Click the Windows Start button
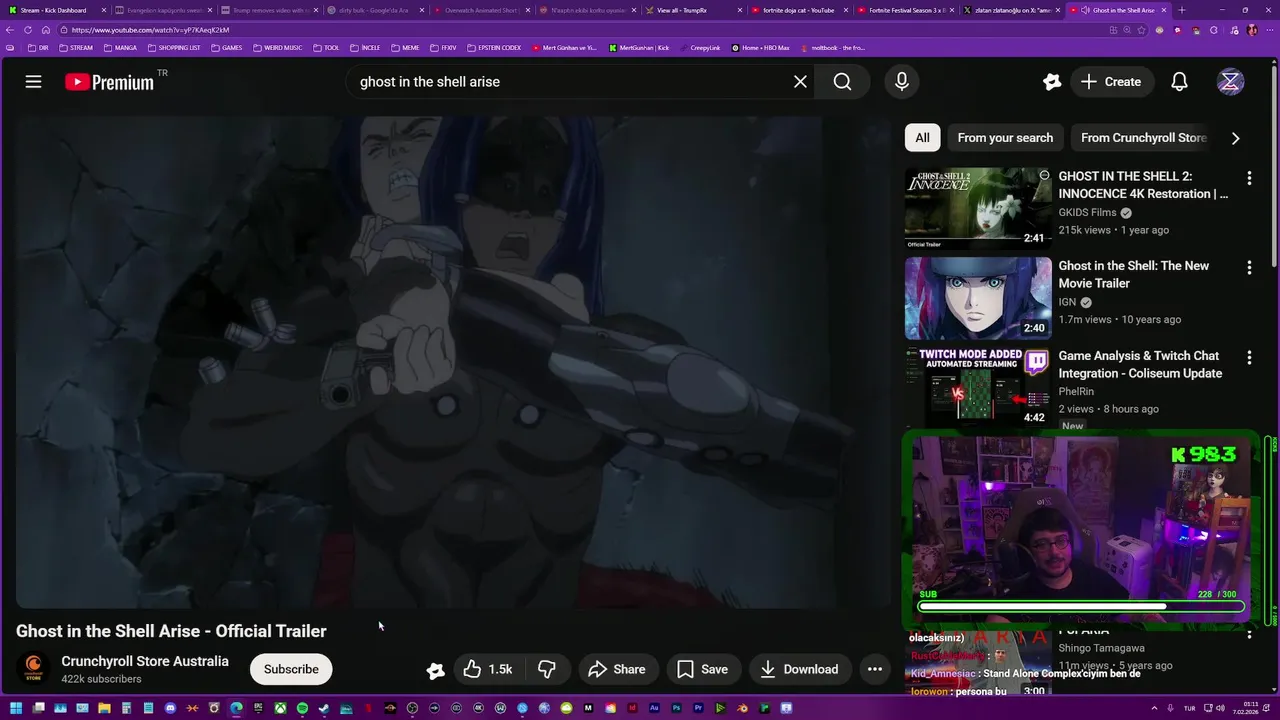 click(16, 709)
